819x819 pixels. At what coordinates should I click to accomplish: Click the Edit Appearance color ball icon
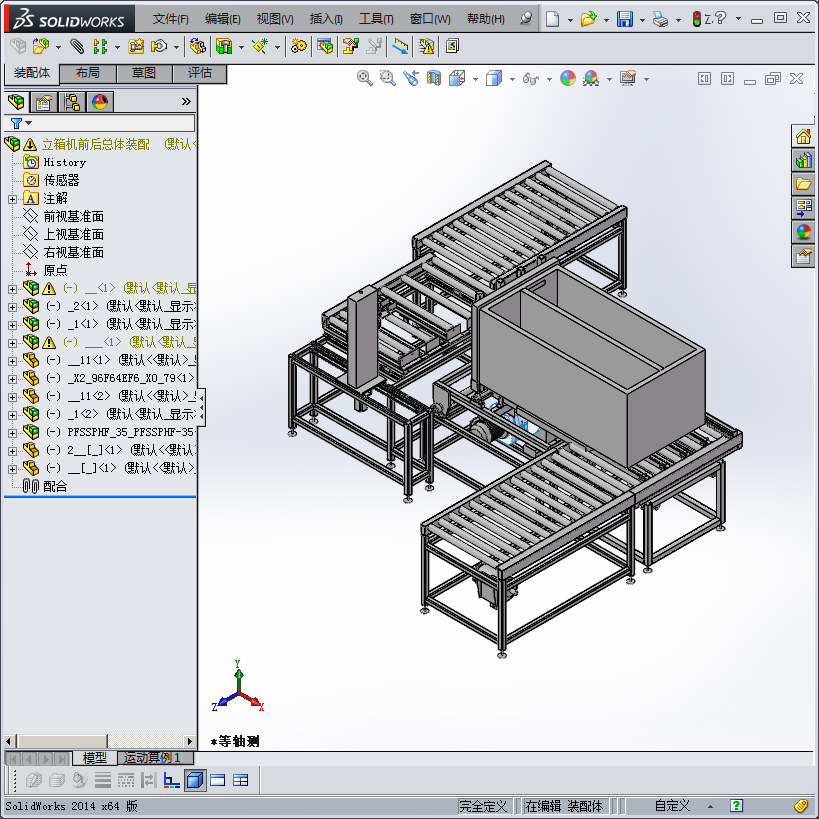568,78
